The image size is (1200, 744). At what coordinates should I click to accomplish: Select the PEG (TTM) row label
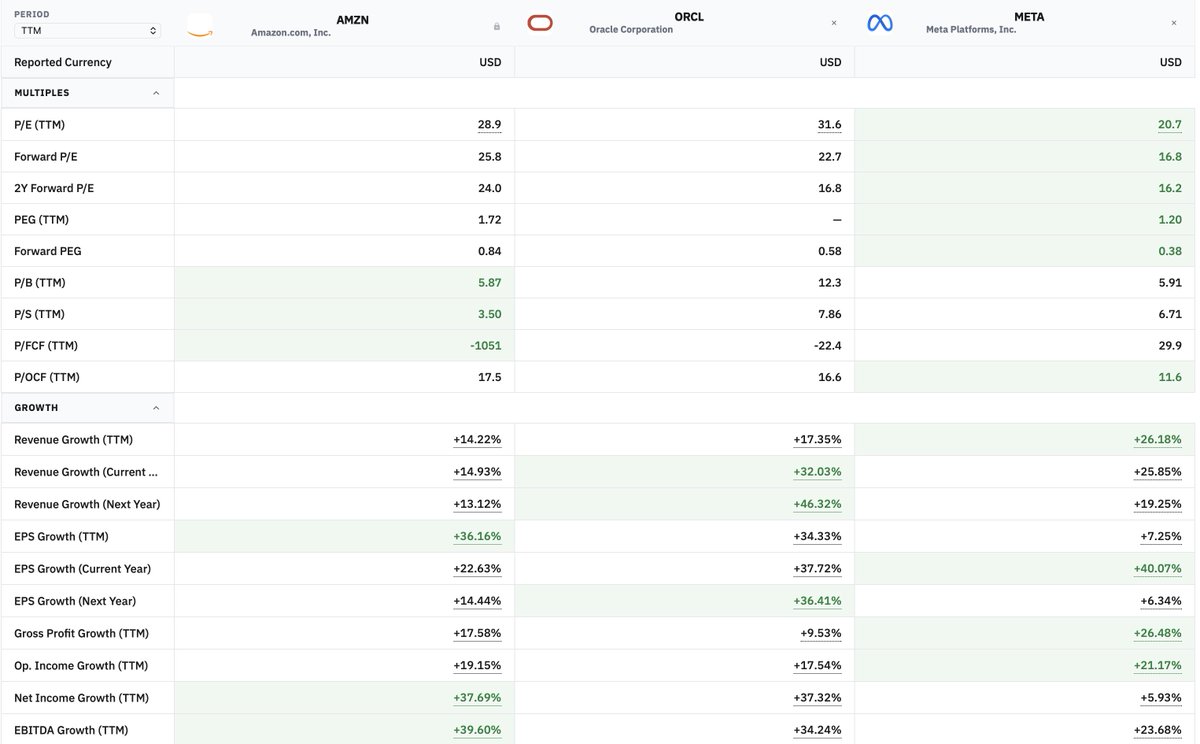(41, 220)
